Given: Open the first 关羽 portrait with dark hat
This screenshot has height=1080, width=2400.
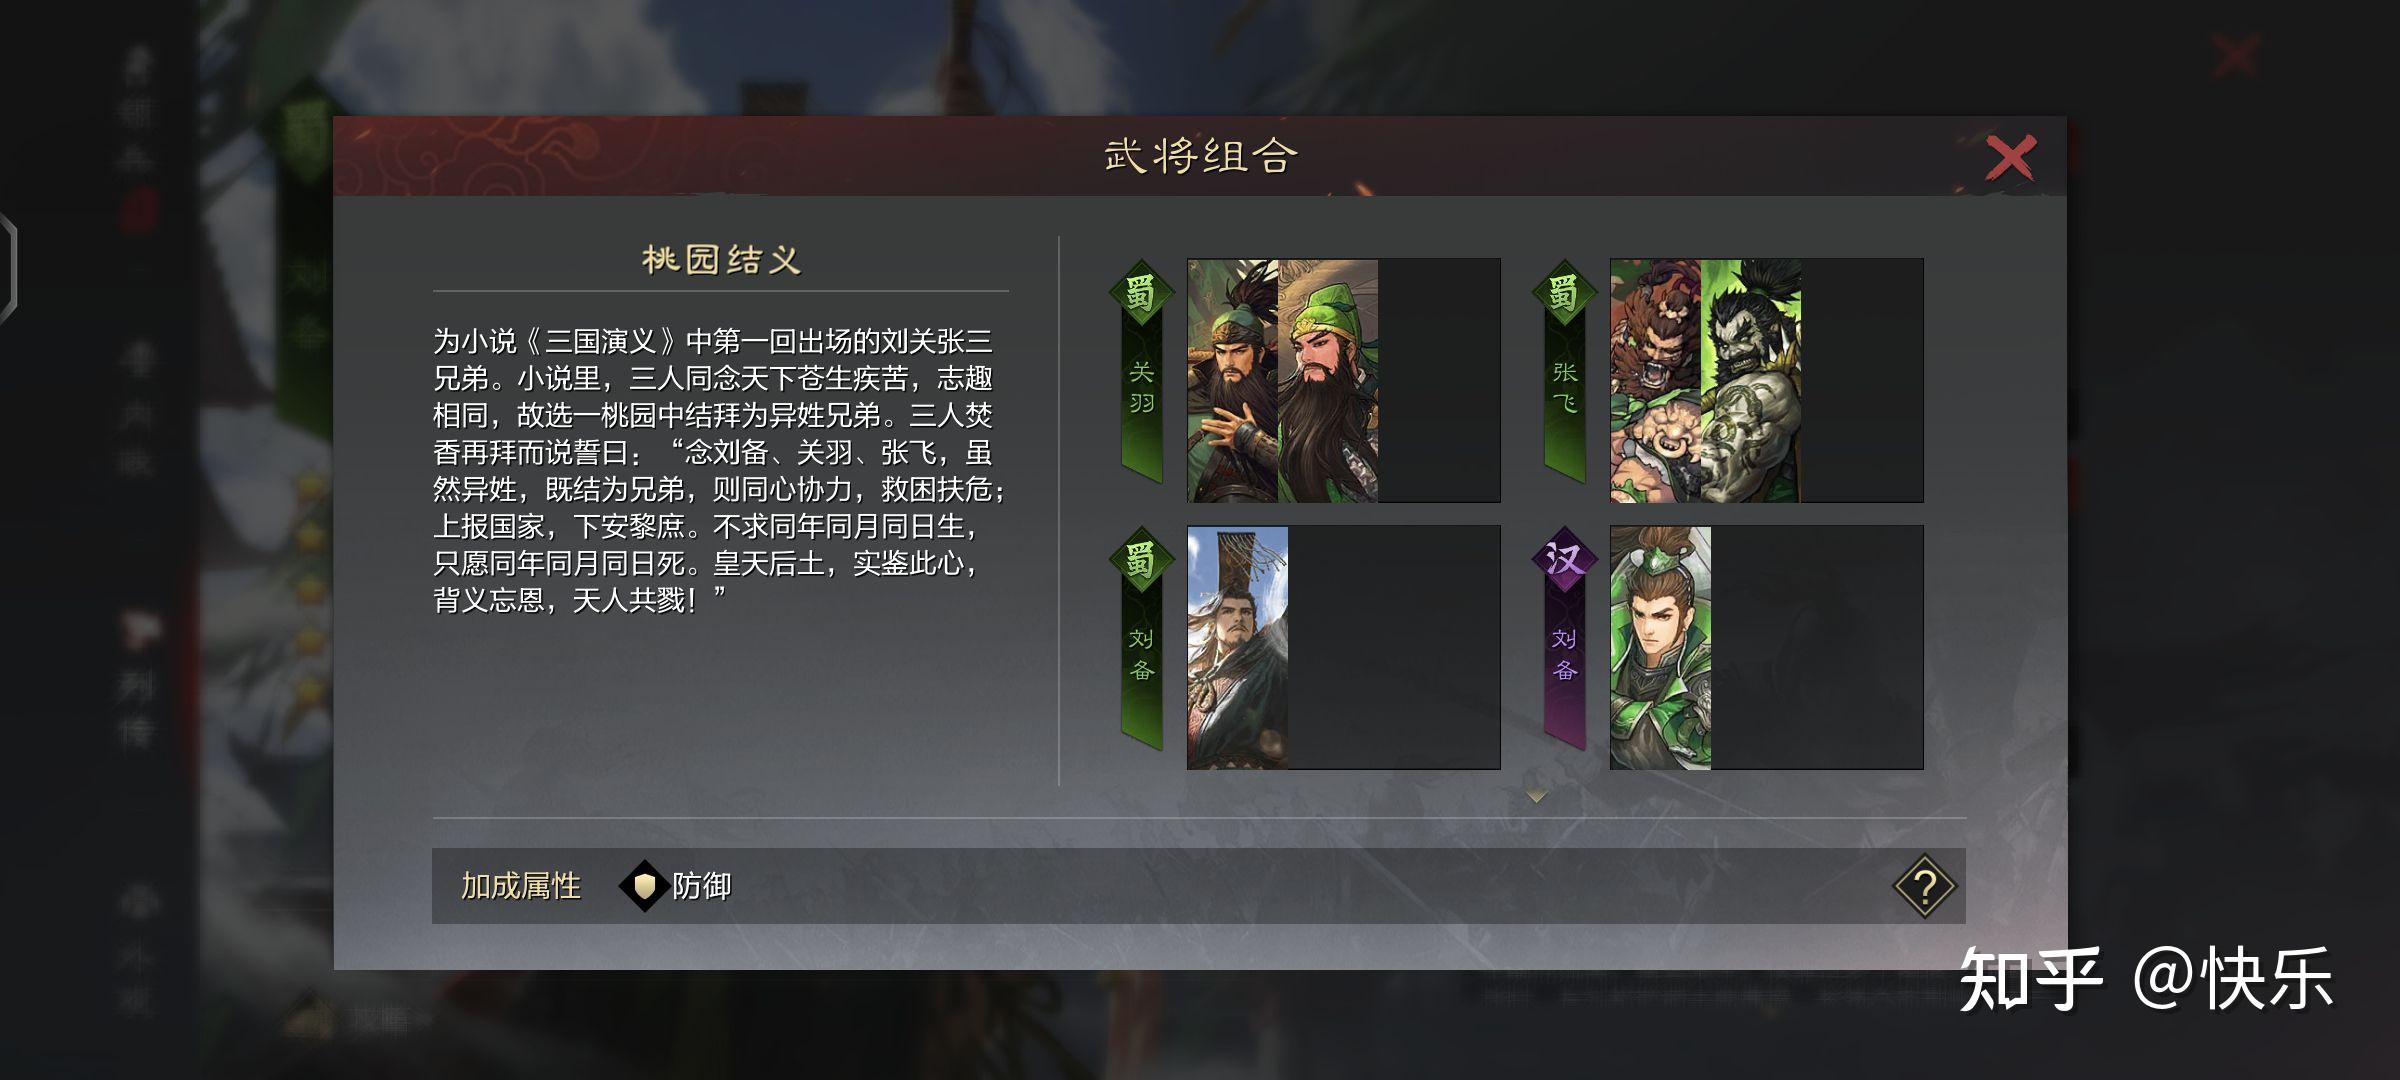Looking at the screenshot, I should (1233, 381).
